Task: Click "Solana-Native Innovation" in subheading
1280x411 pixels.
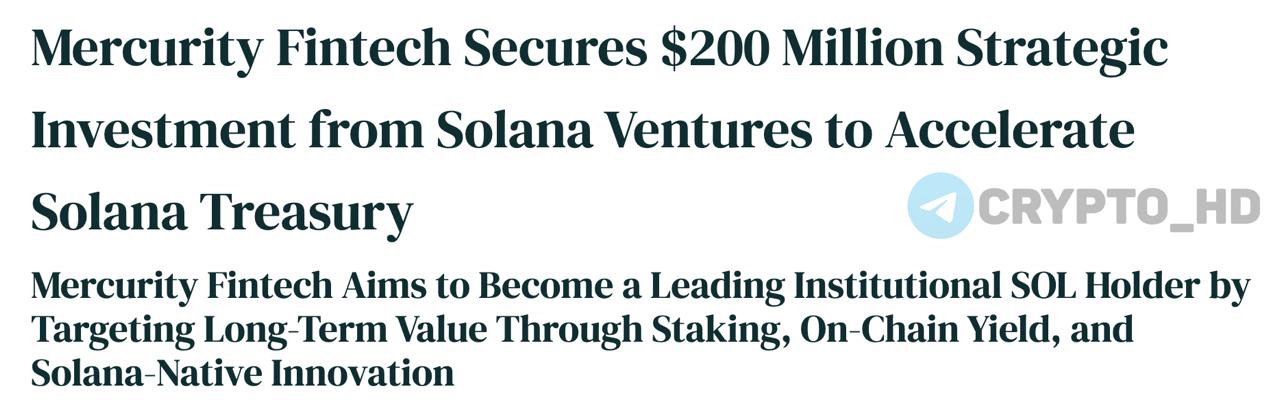Action: 242,373
